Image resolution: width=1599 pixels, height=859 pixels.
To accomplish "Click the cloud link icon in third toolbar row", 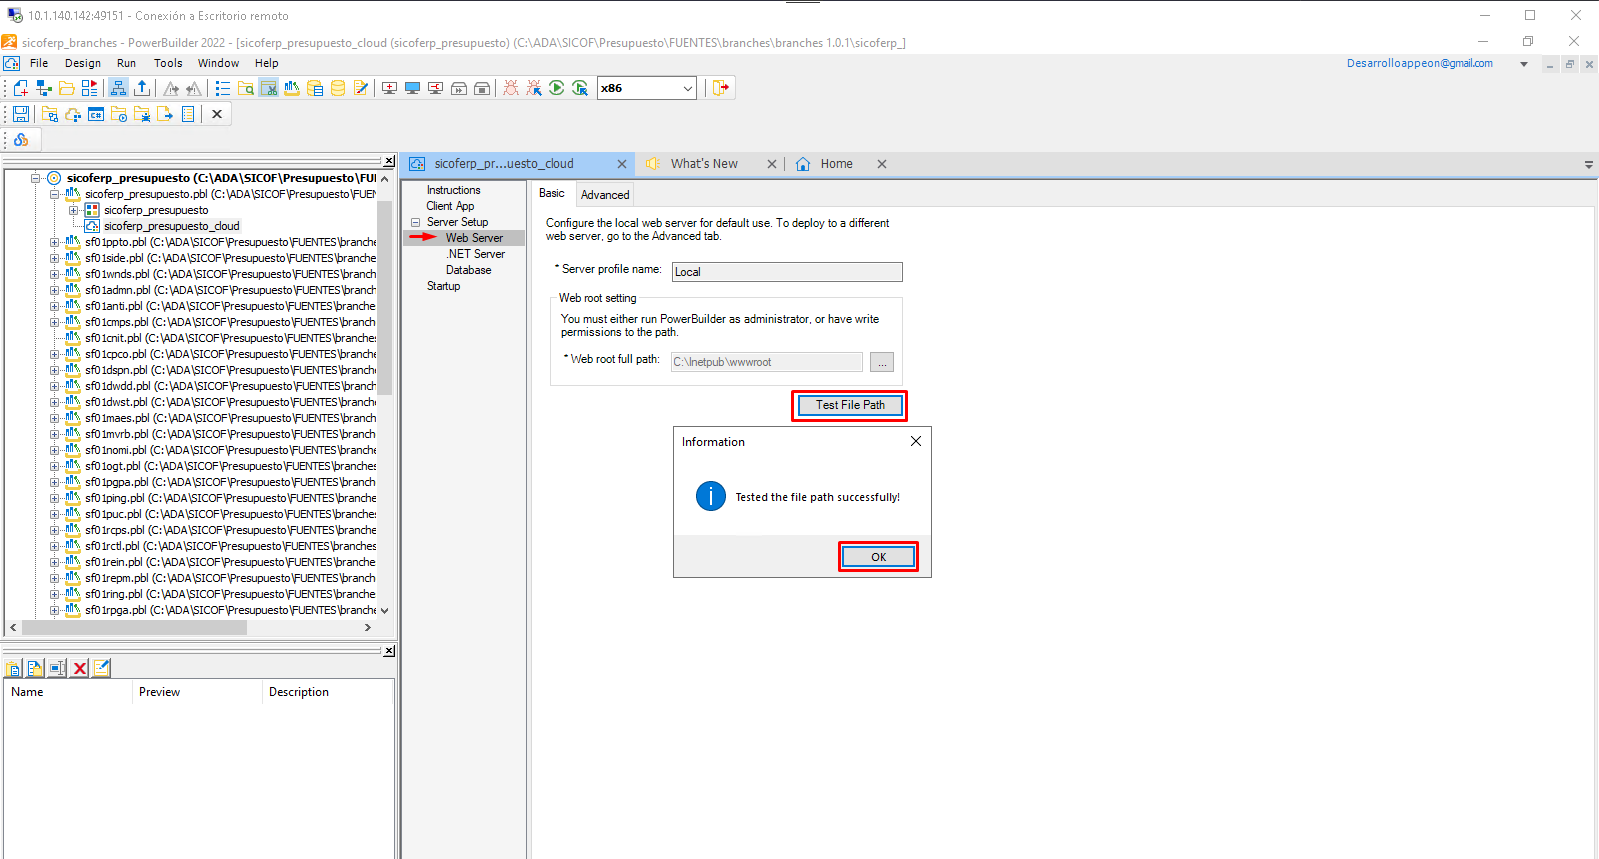I will pos(21,140).
